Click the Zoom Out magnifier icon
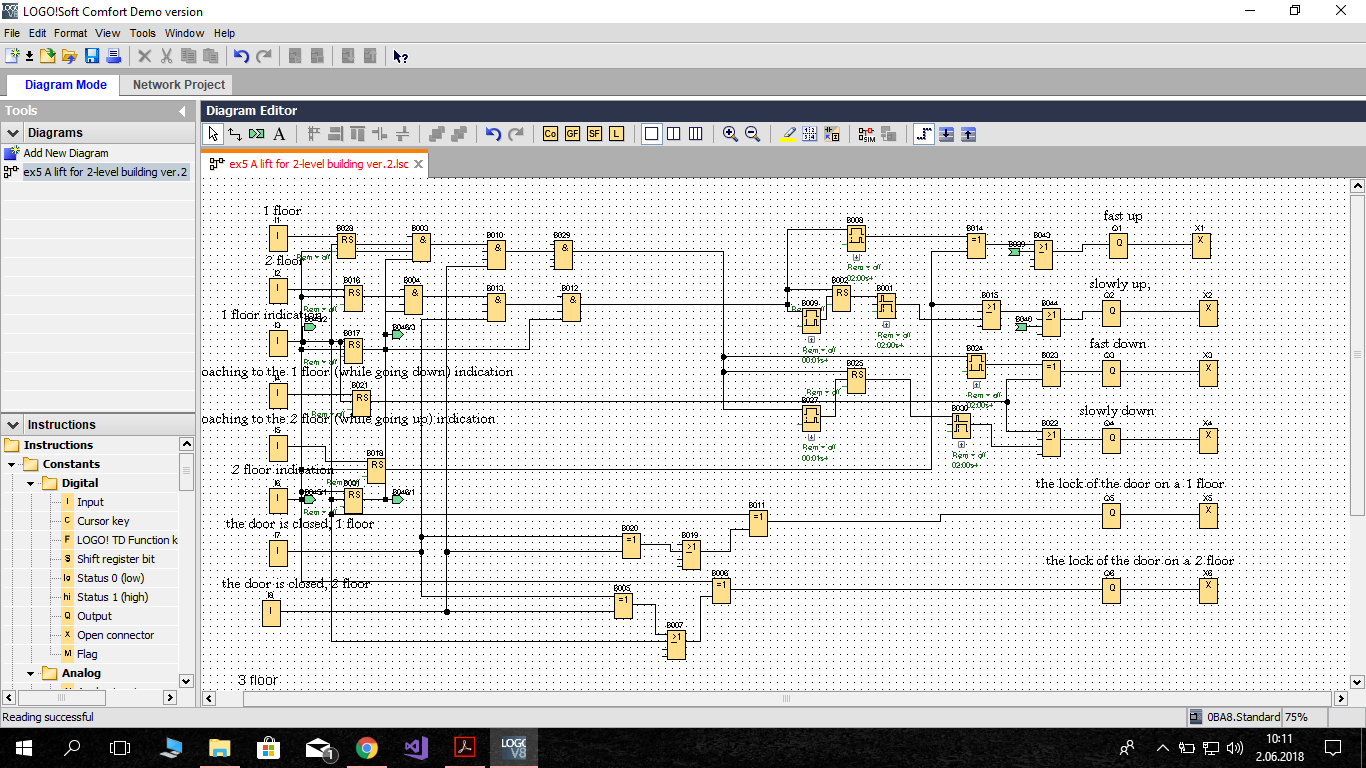 752,133
